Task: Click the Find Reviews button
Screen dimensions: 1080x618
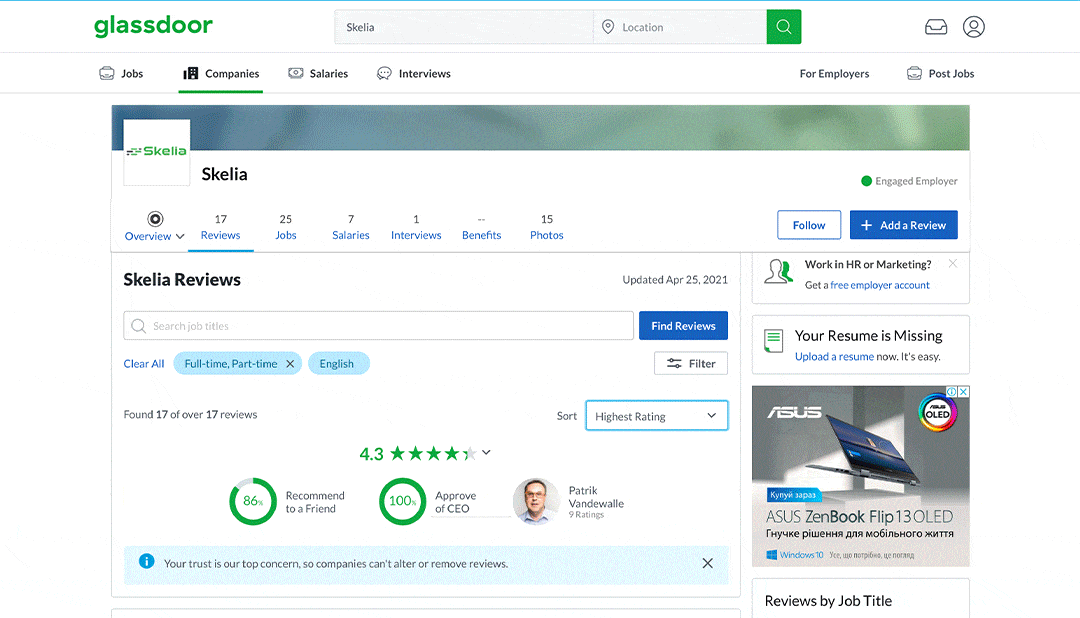Action: 683,326
